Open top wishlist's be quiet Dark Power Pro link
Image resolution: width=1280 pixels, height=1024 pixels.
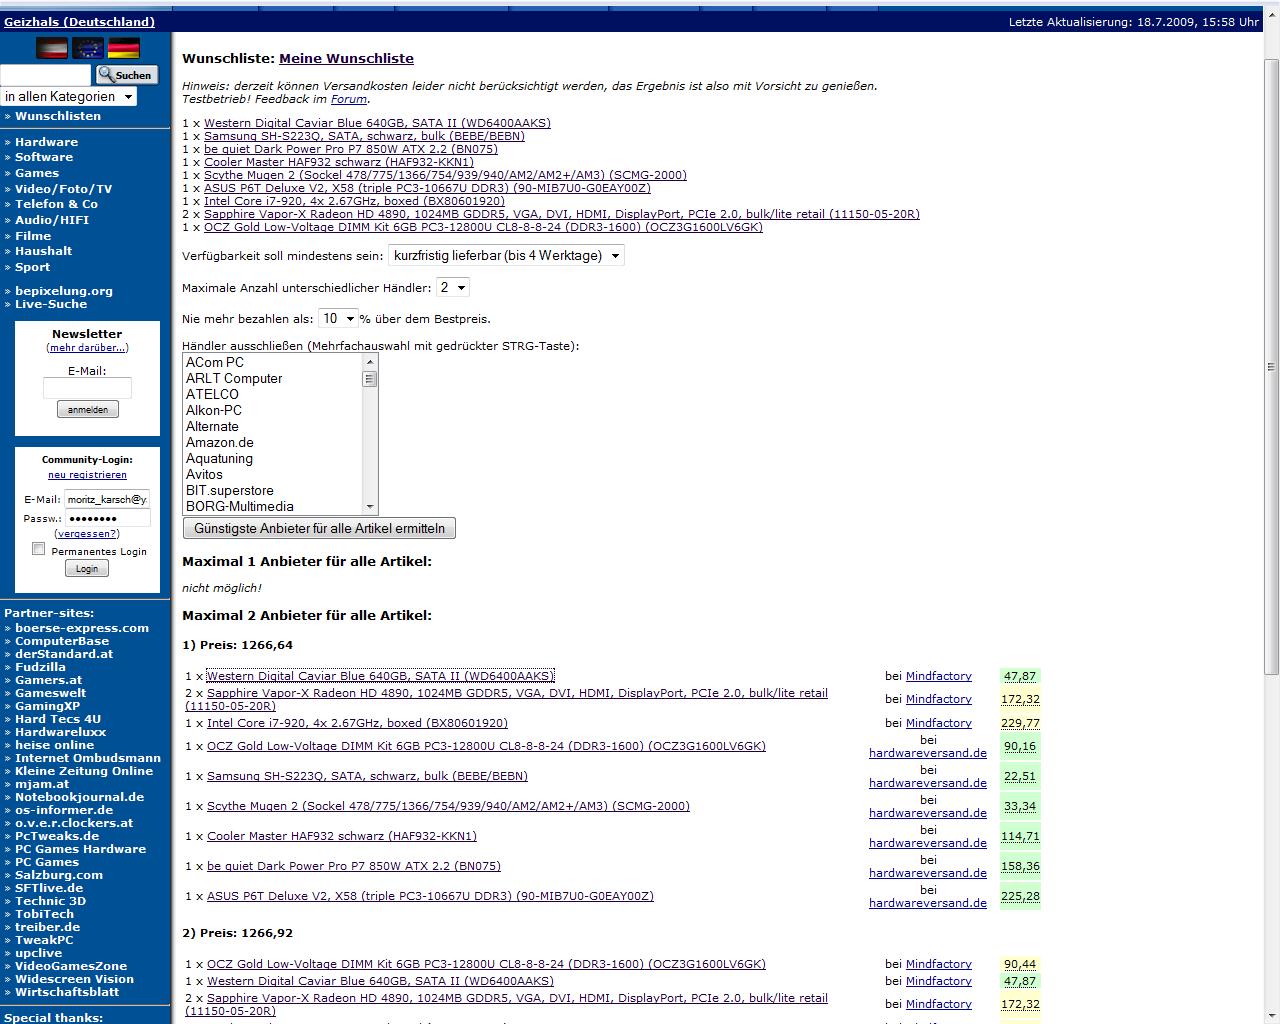tap(351, 149)
